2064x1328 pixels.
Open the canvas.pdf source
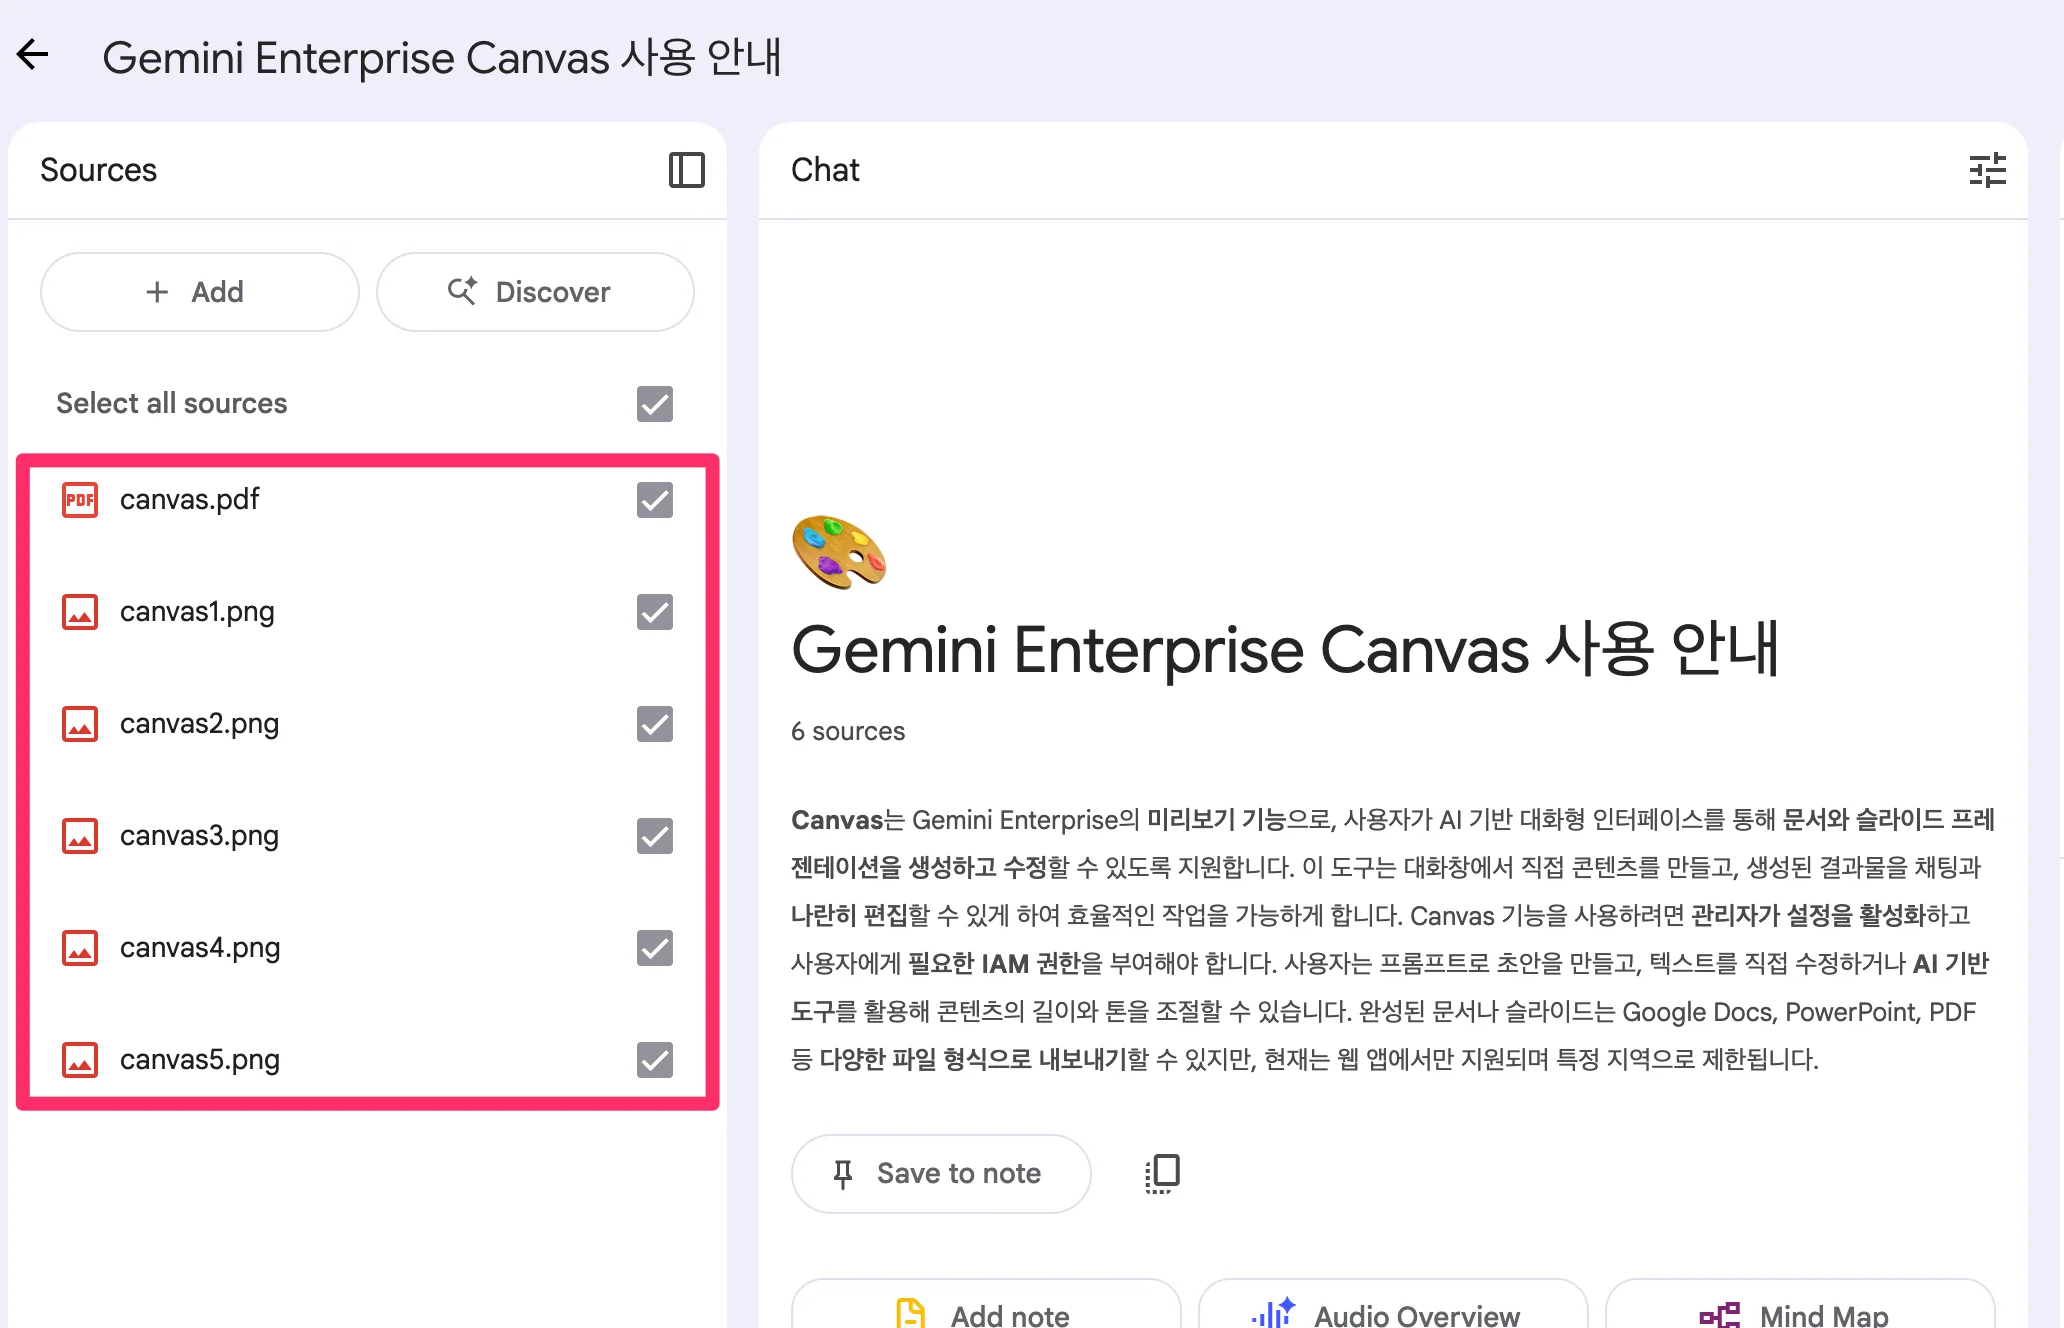click(x=189, y=499)
